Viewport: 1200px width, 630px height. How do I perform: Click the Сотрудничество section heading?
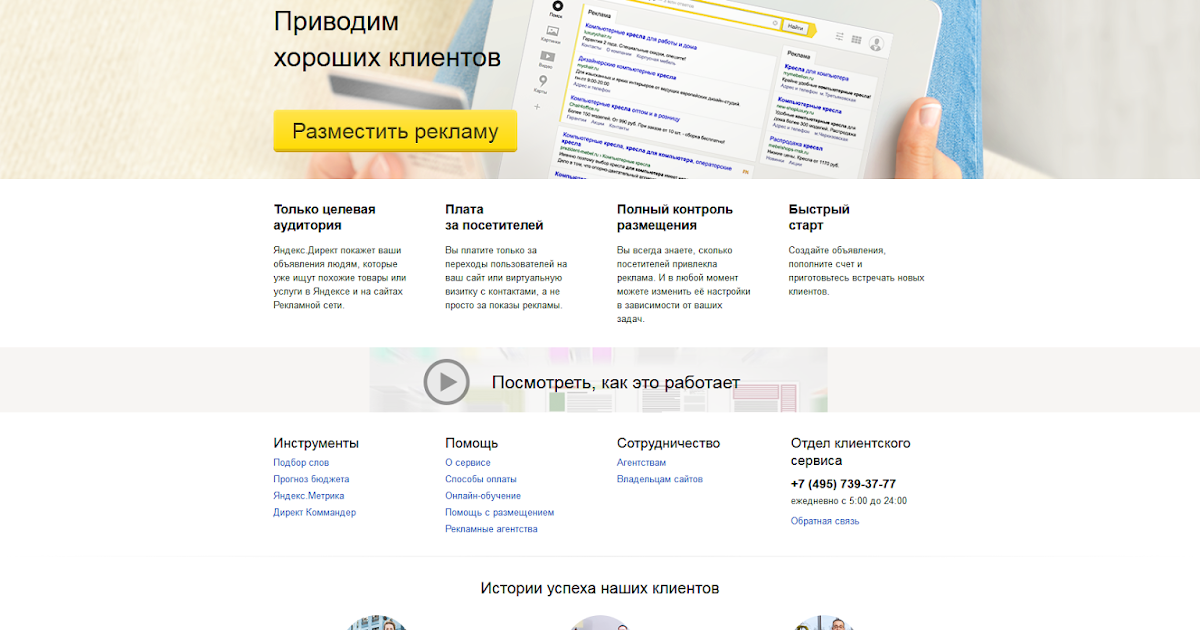[668, 443]
